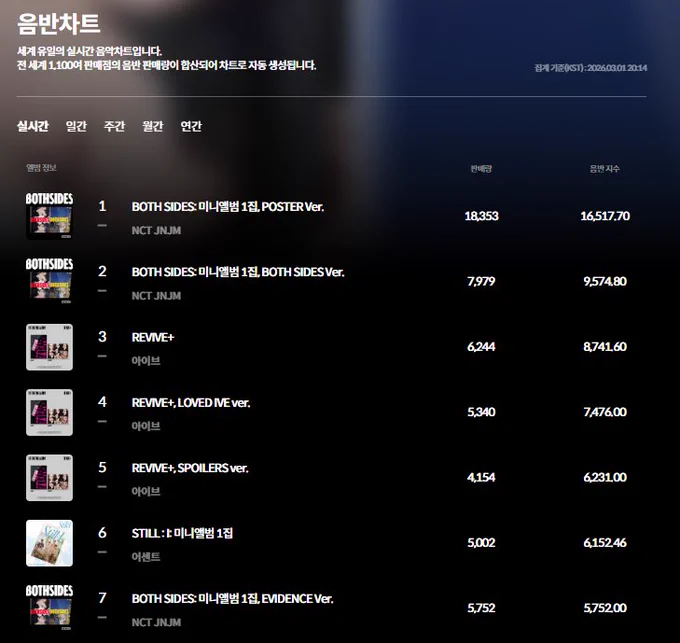Click album index value 5,752.00

click(x=605, y=608)
